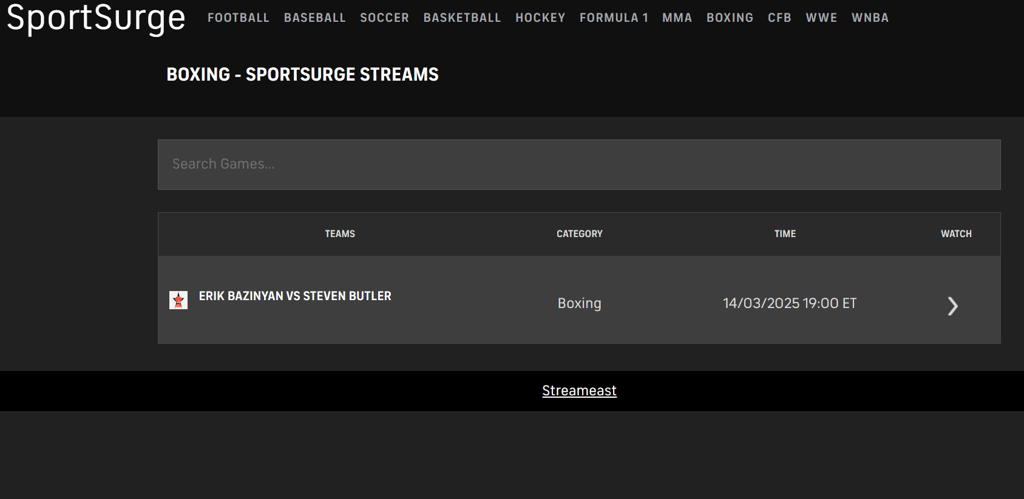Screen dimensions: 1024x499
Task: Click the watch arrow for Bazinyan fight
Action: [x=953, y=306]
